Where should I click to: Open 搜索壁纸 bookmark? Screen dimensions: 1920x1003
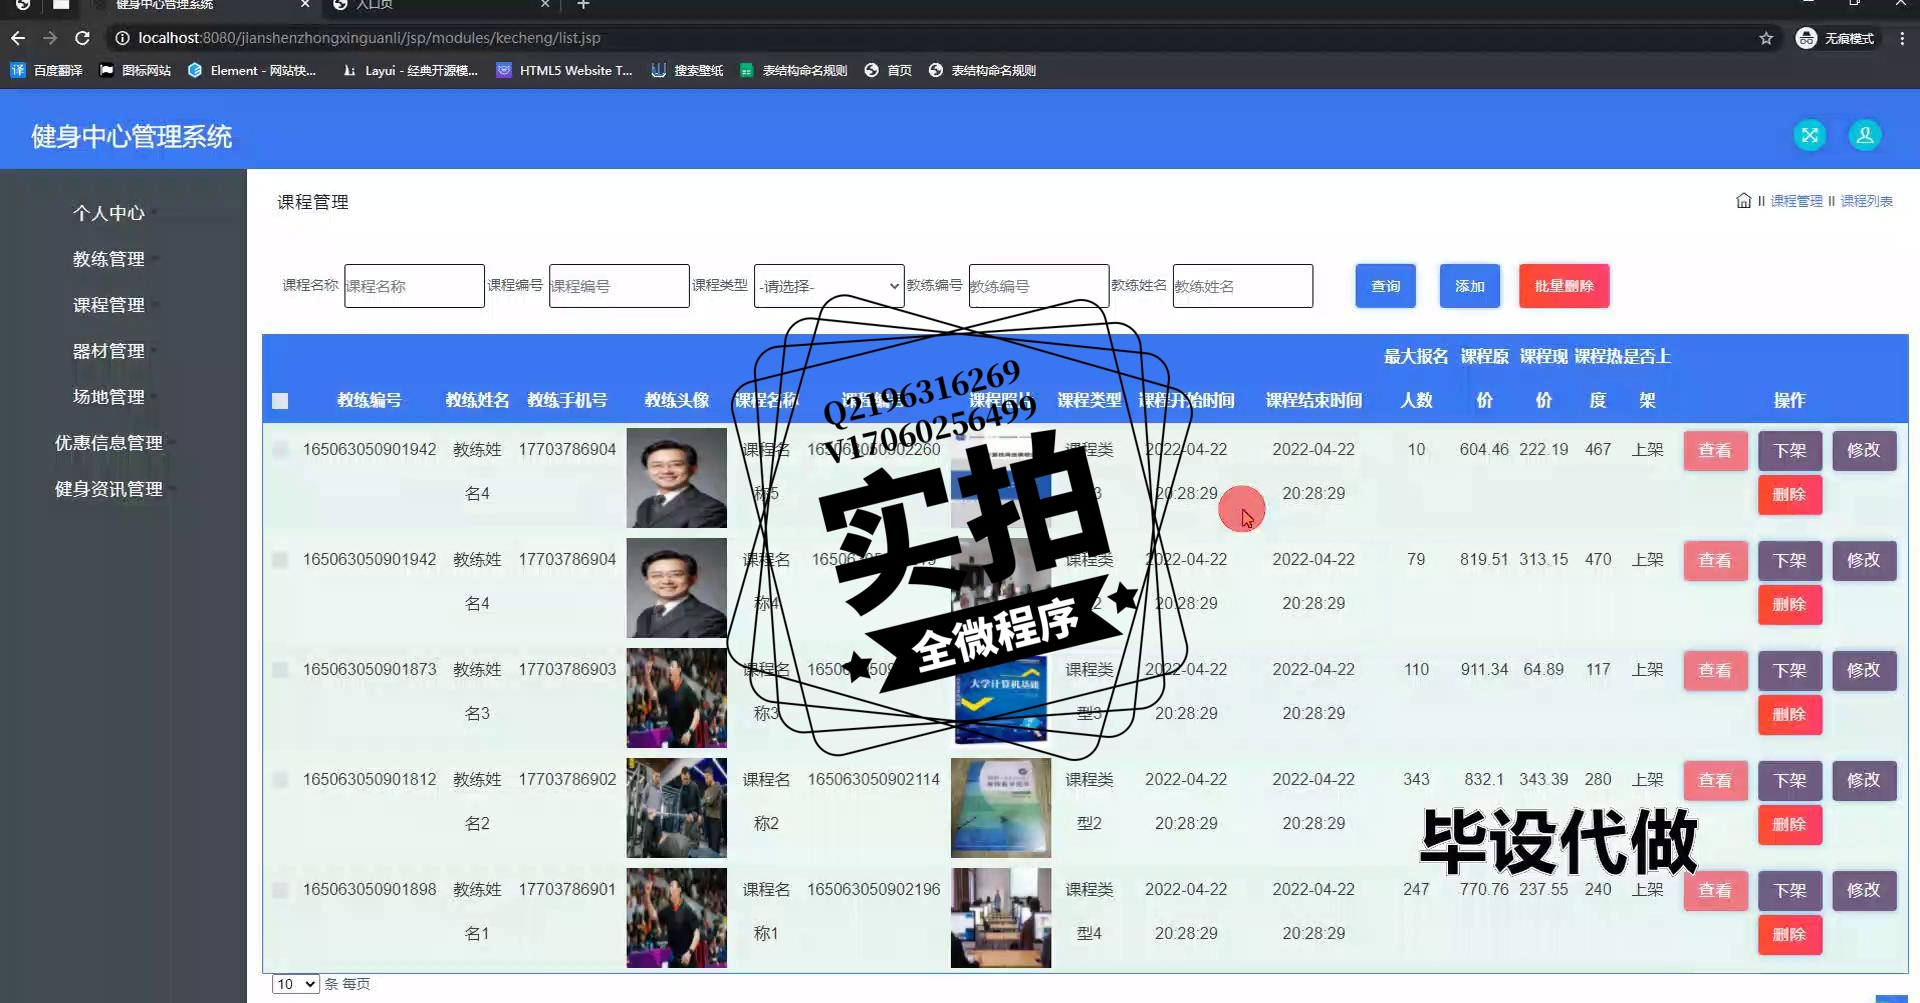(687, 70)
